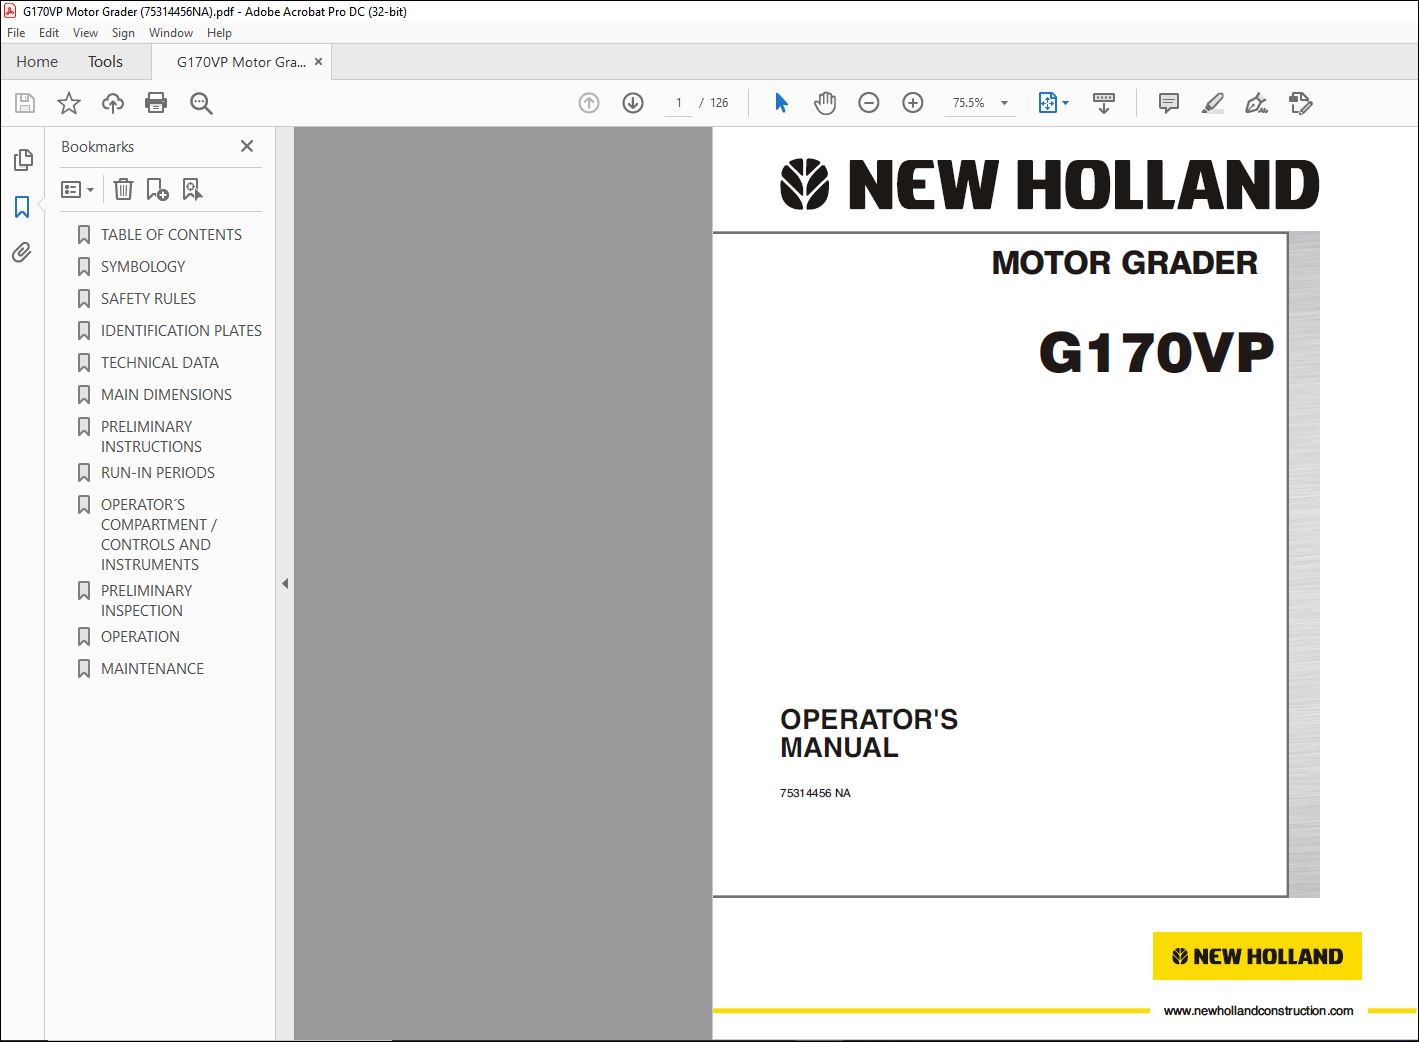Viewport: 1419px width, 1042px height.
Task: Activate the hand pan tool
Action: point(825,103)
